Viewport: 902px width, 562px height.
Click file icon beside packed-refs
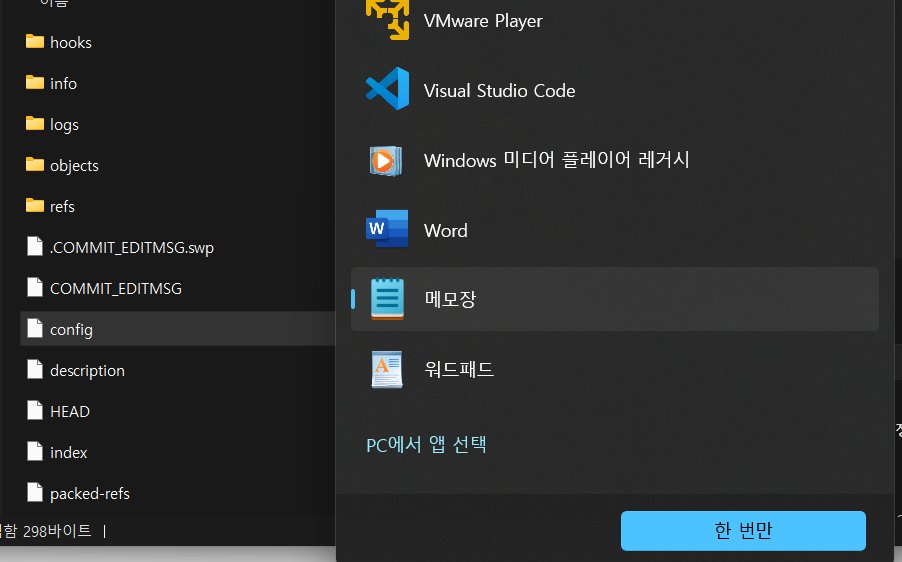[35, 492]
